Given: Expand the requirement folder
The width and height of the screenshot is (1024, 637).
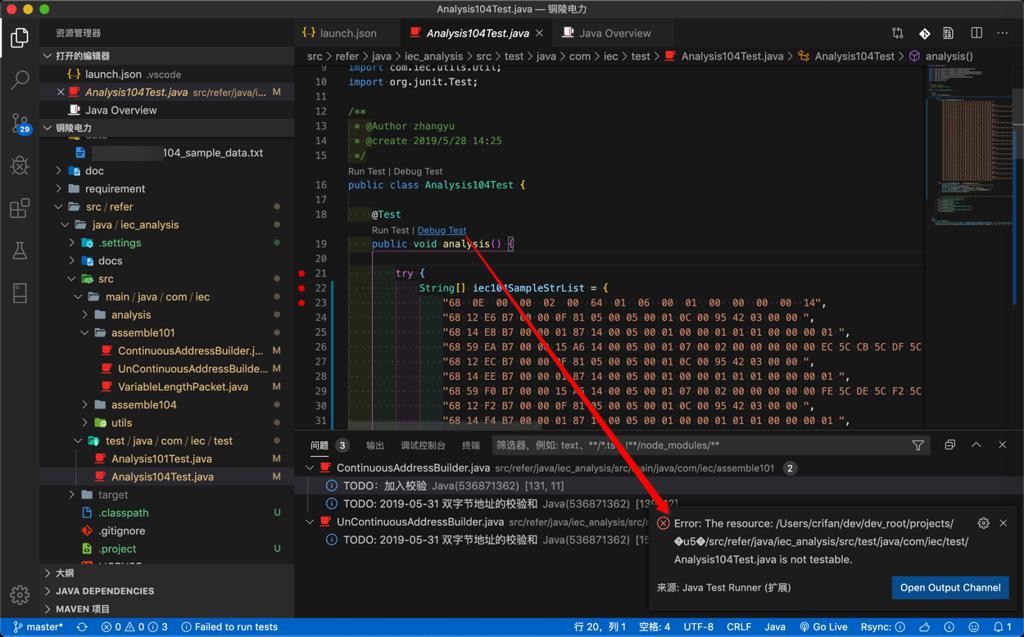Looking at the screenshot, I should pos(115,189).
